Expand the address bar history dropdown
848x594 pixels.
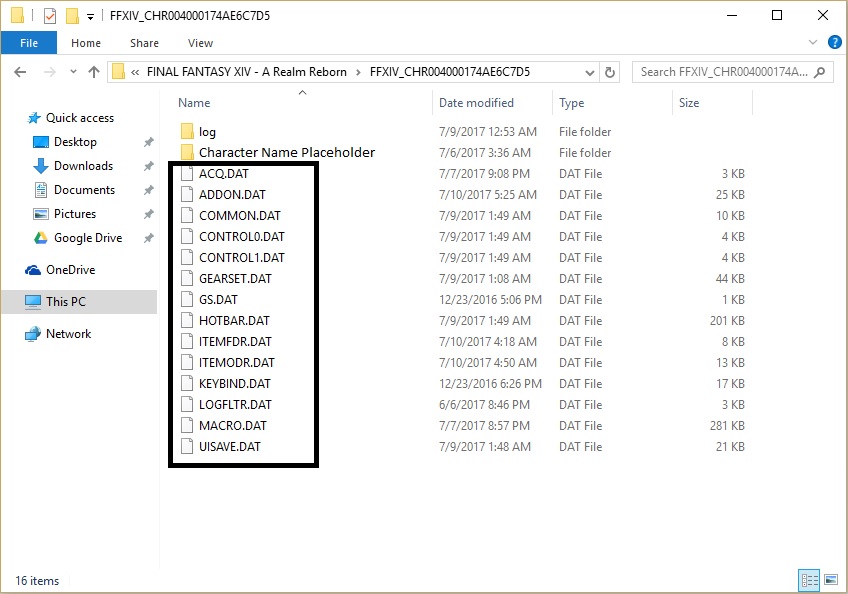click(589, 72)
